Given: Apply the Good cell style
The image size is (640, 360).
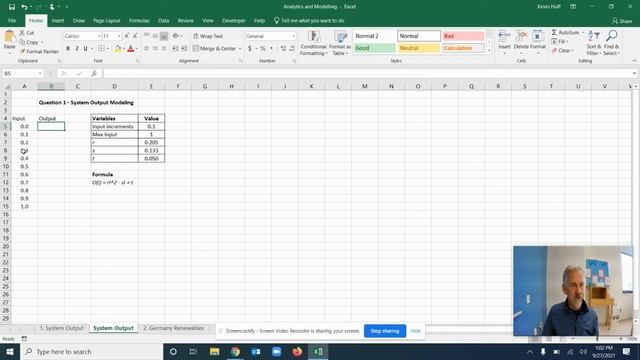Looking at the screenshot, I should (x=374, y=48).
